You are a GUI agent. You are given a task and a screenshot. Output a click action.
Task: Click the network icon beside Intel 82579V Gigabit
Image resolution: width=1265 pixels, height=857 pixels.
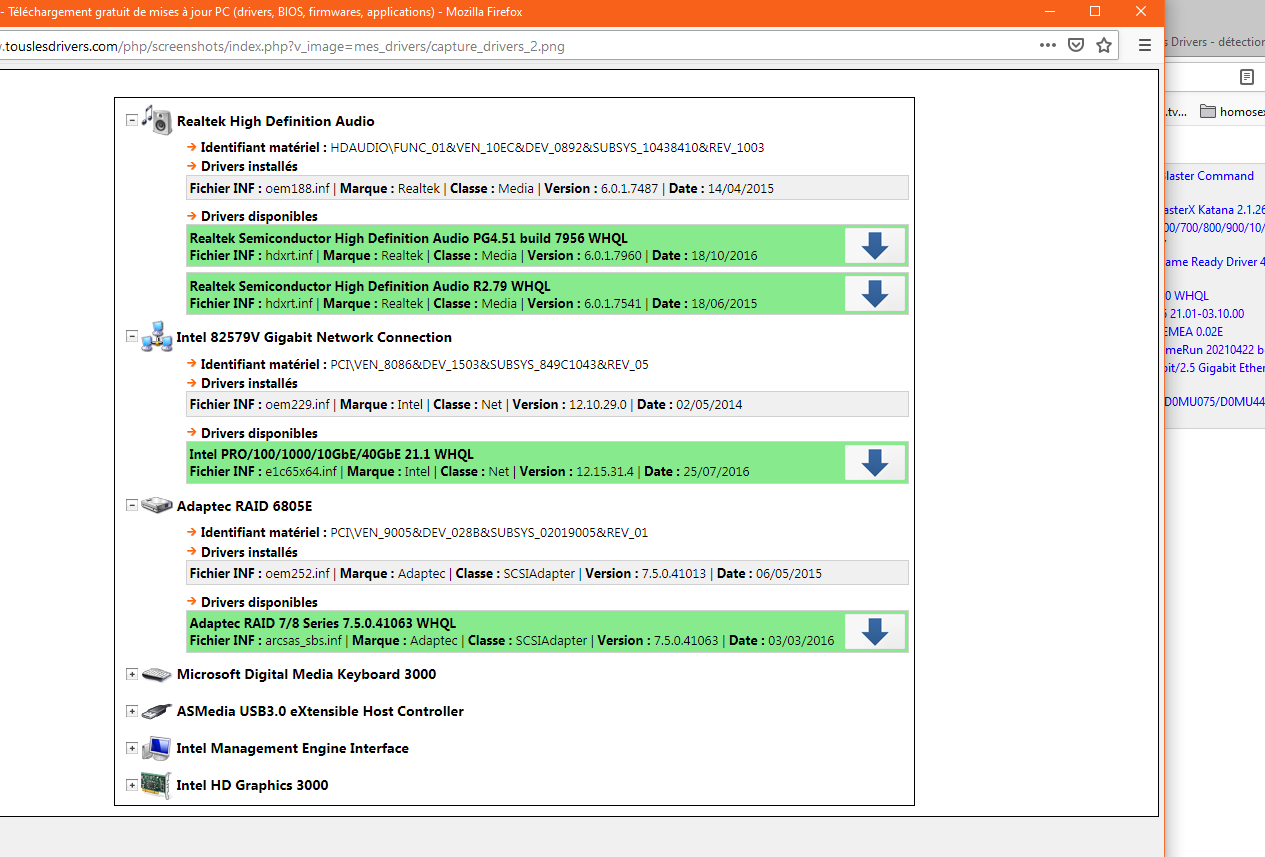coord(156,337)
